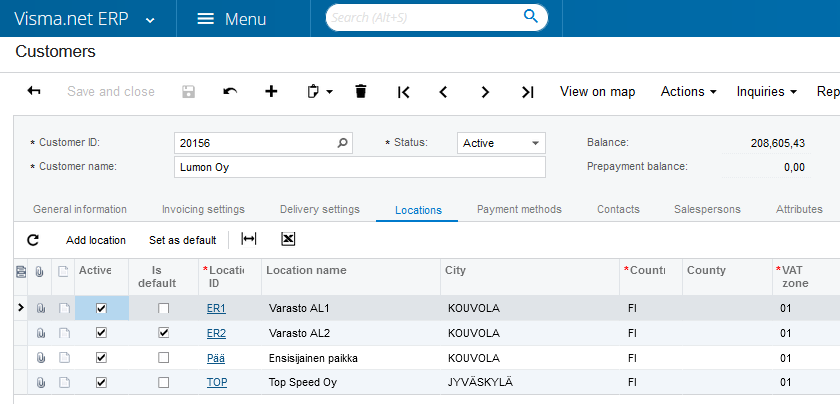Expand the Inquiries menu
Image resolution: width=840 pixels, height=404 pixels.
click(x=767, y=92)
